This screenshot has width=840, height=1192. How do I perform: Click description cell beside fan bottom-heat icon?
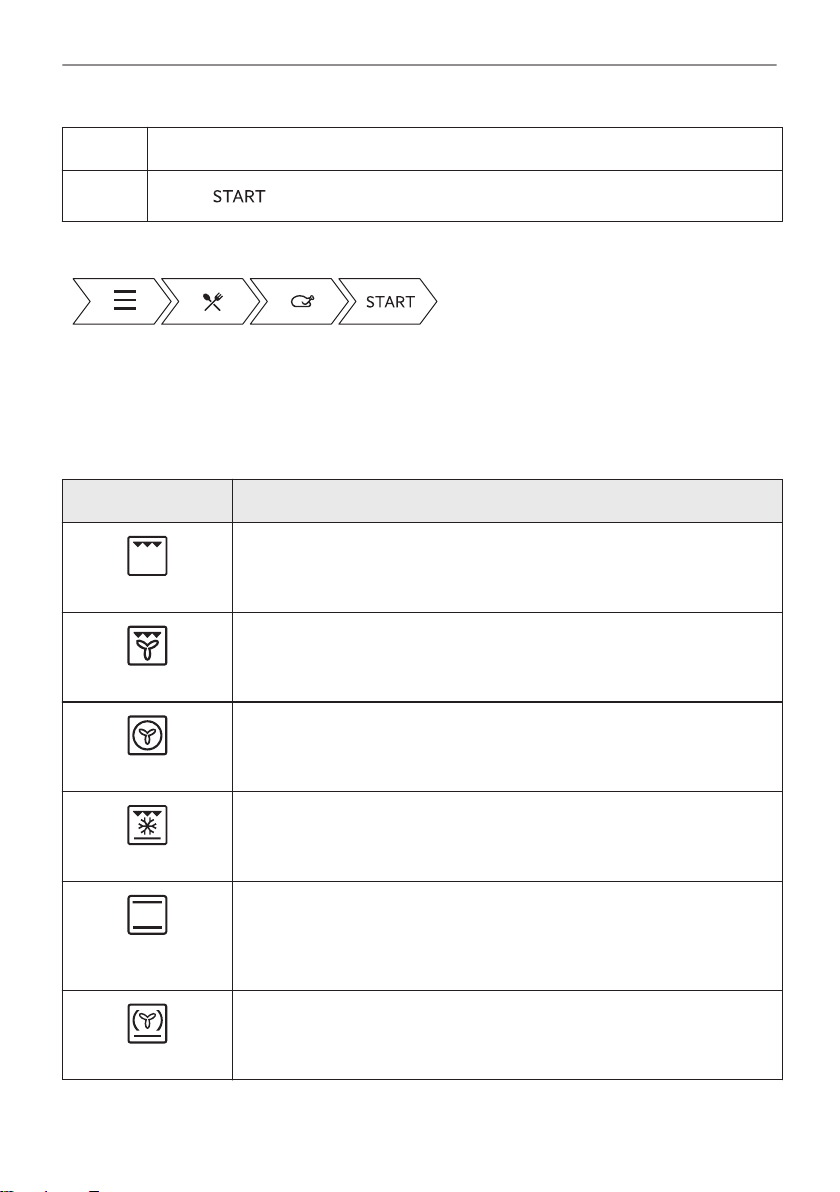507,1035
